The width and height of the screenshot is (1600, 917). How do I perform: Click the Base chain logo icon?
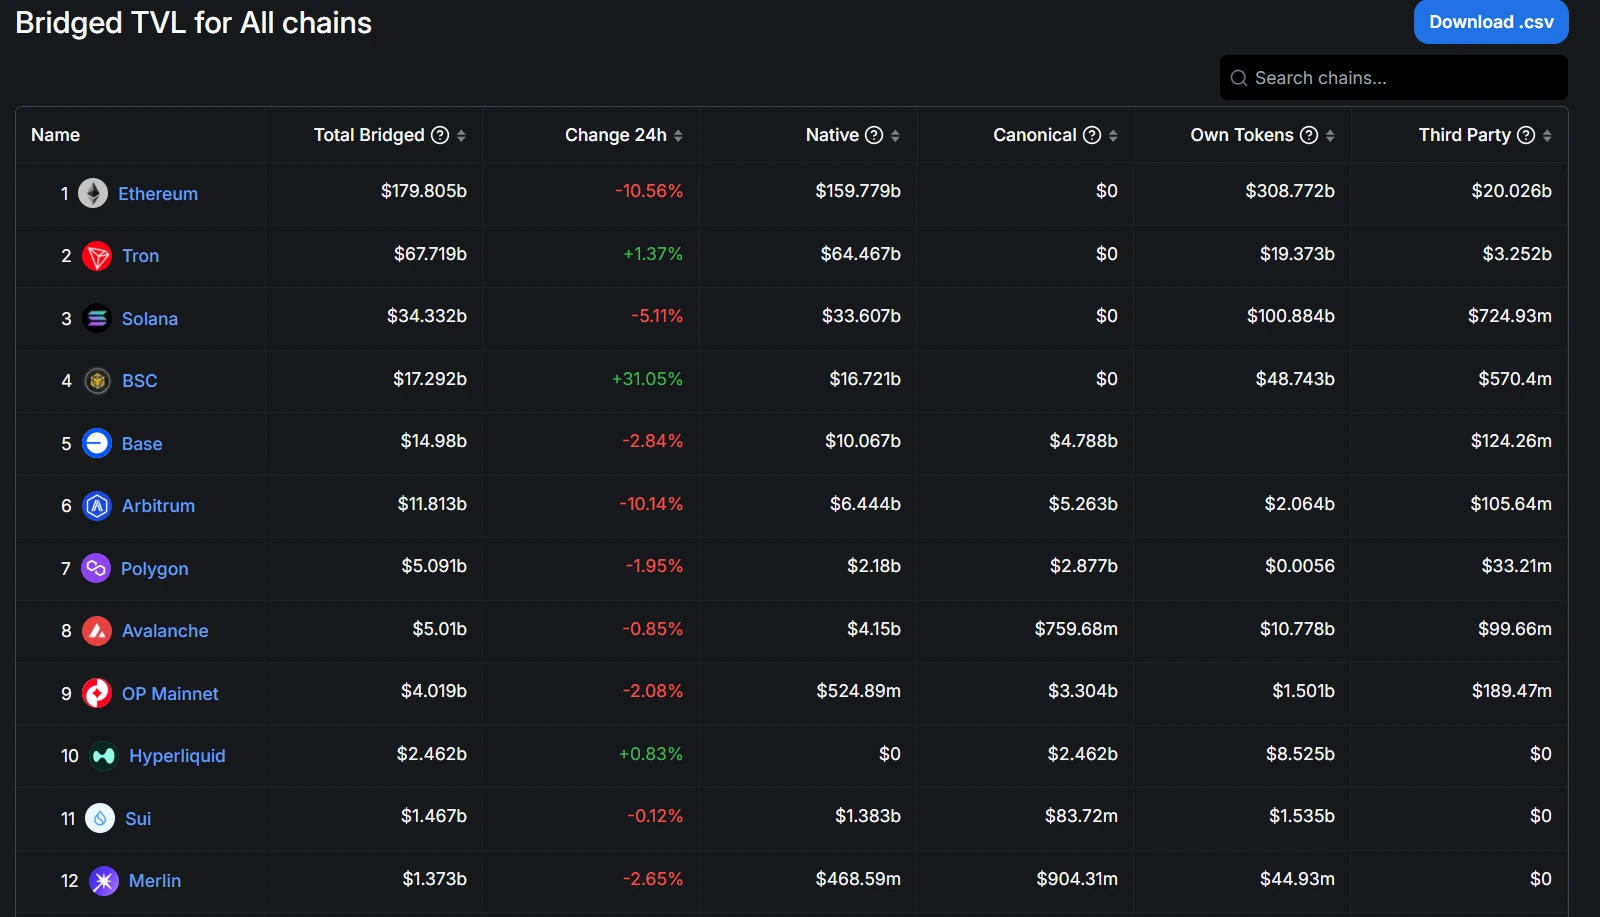97,443
